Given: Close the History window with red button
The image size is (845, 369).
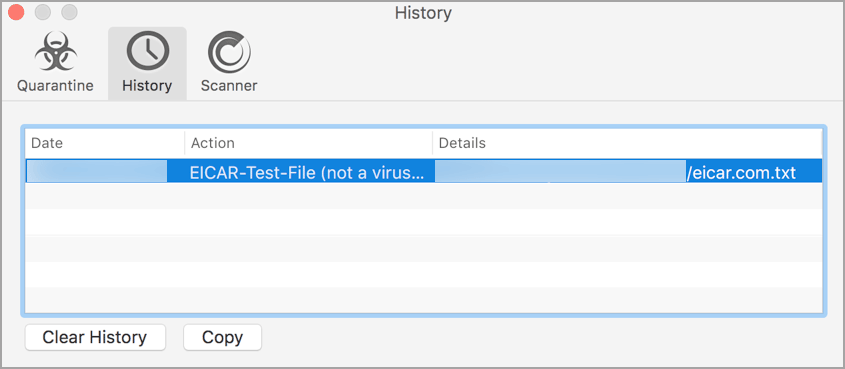Looking at the screenshot, I should [x=16, y=12].
